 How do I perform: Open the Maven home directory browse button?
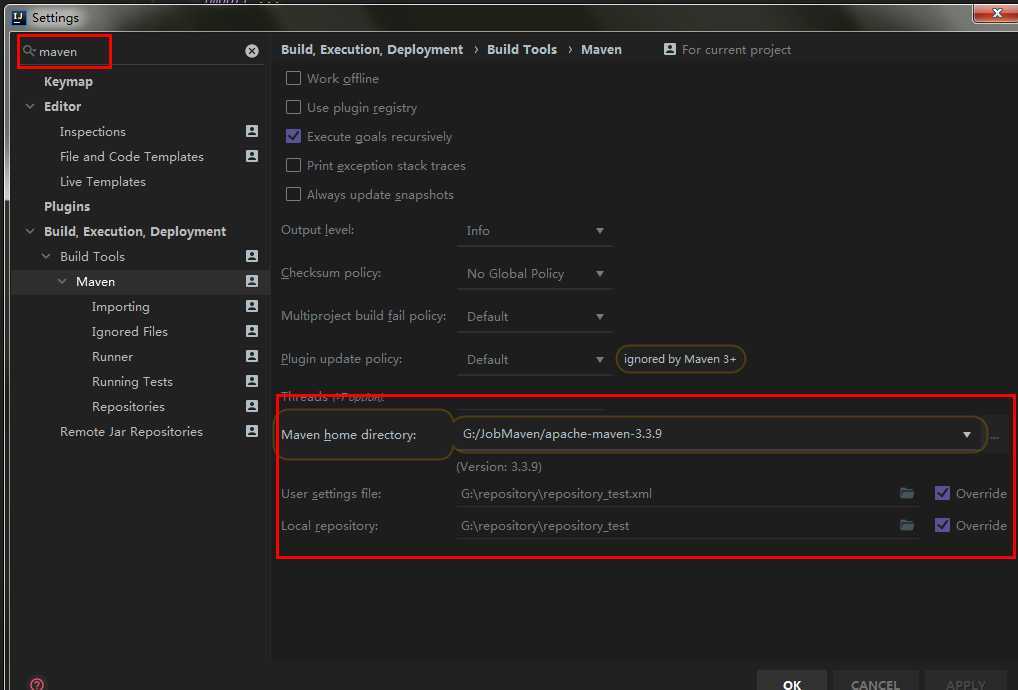click(995, 436)
